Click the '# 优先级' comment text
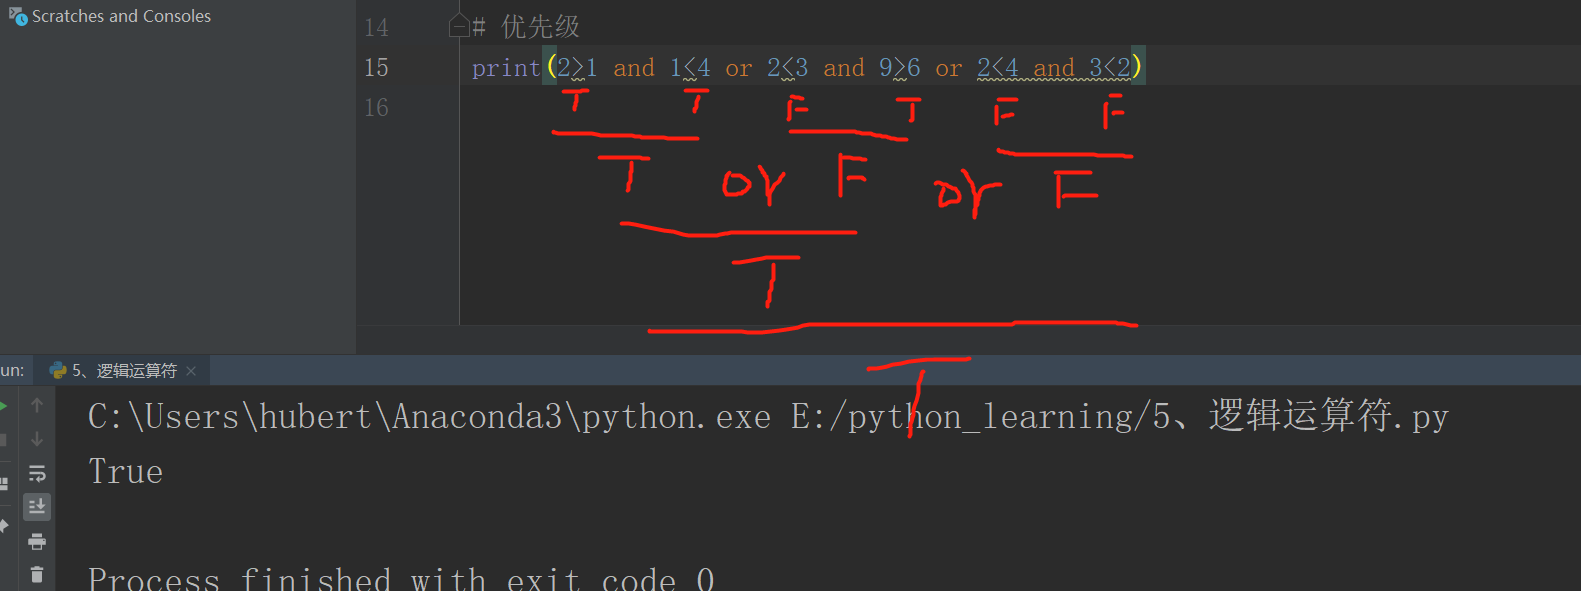1581x591 pixels. click(526, 27)
